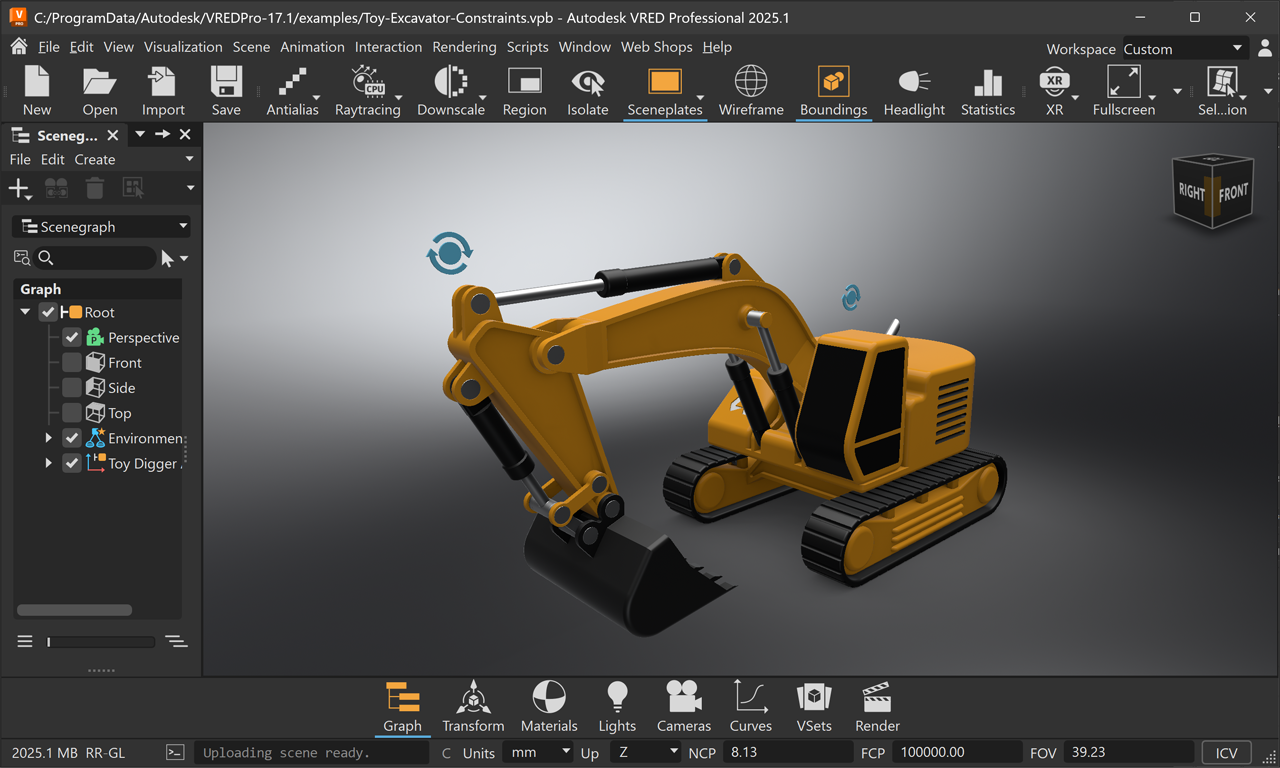Open the VSets module
The height and width of the screenshot is (768, 1280).
[x=814, y=707]
